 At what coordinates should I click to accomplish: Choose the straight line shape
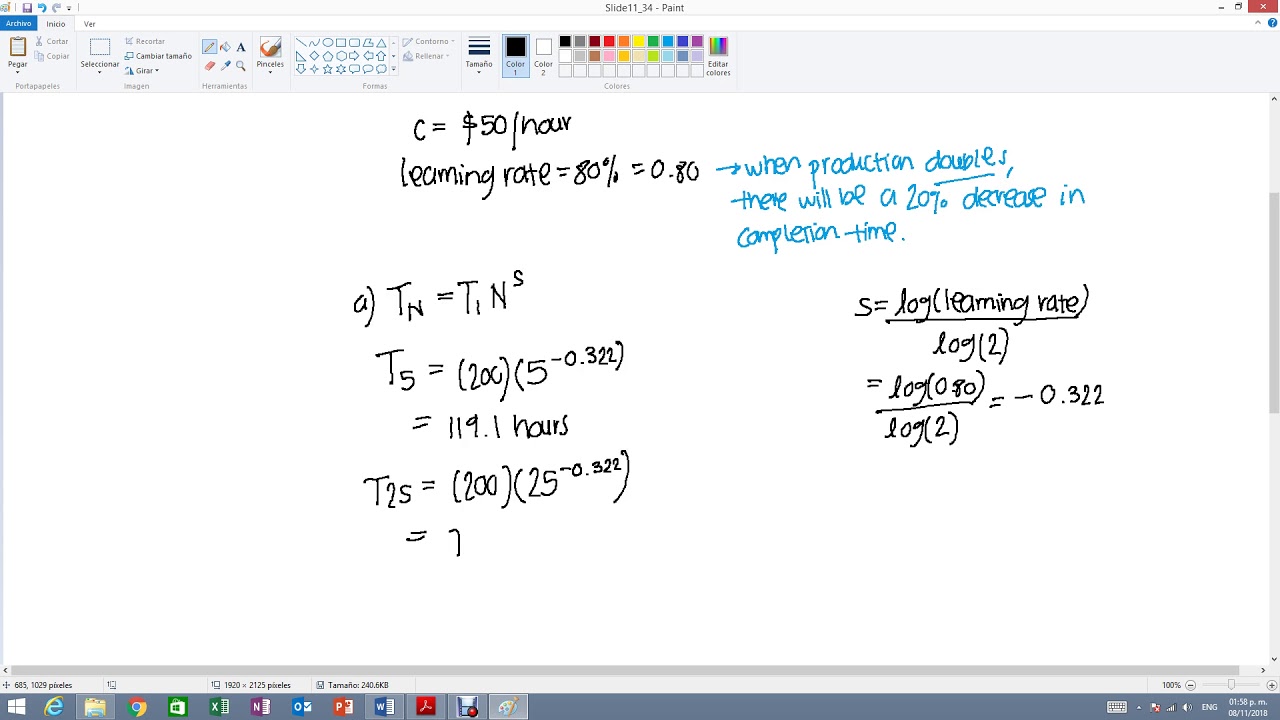coord(301,43)
